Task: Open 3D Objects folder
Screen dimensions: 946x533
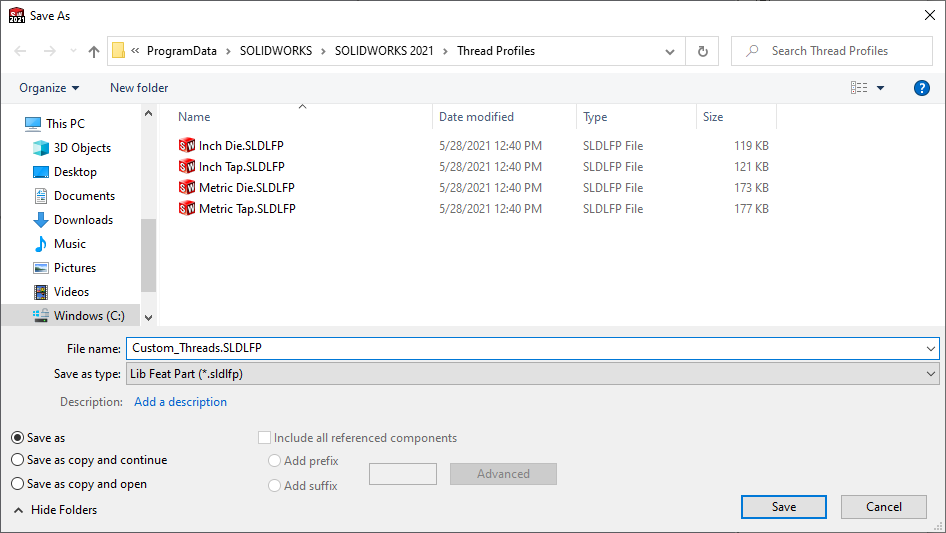Action: (x=82, y=148)
